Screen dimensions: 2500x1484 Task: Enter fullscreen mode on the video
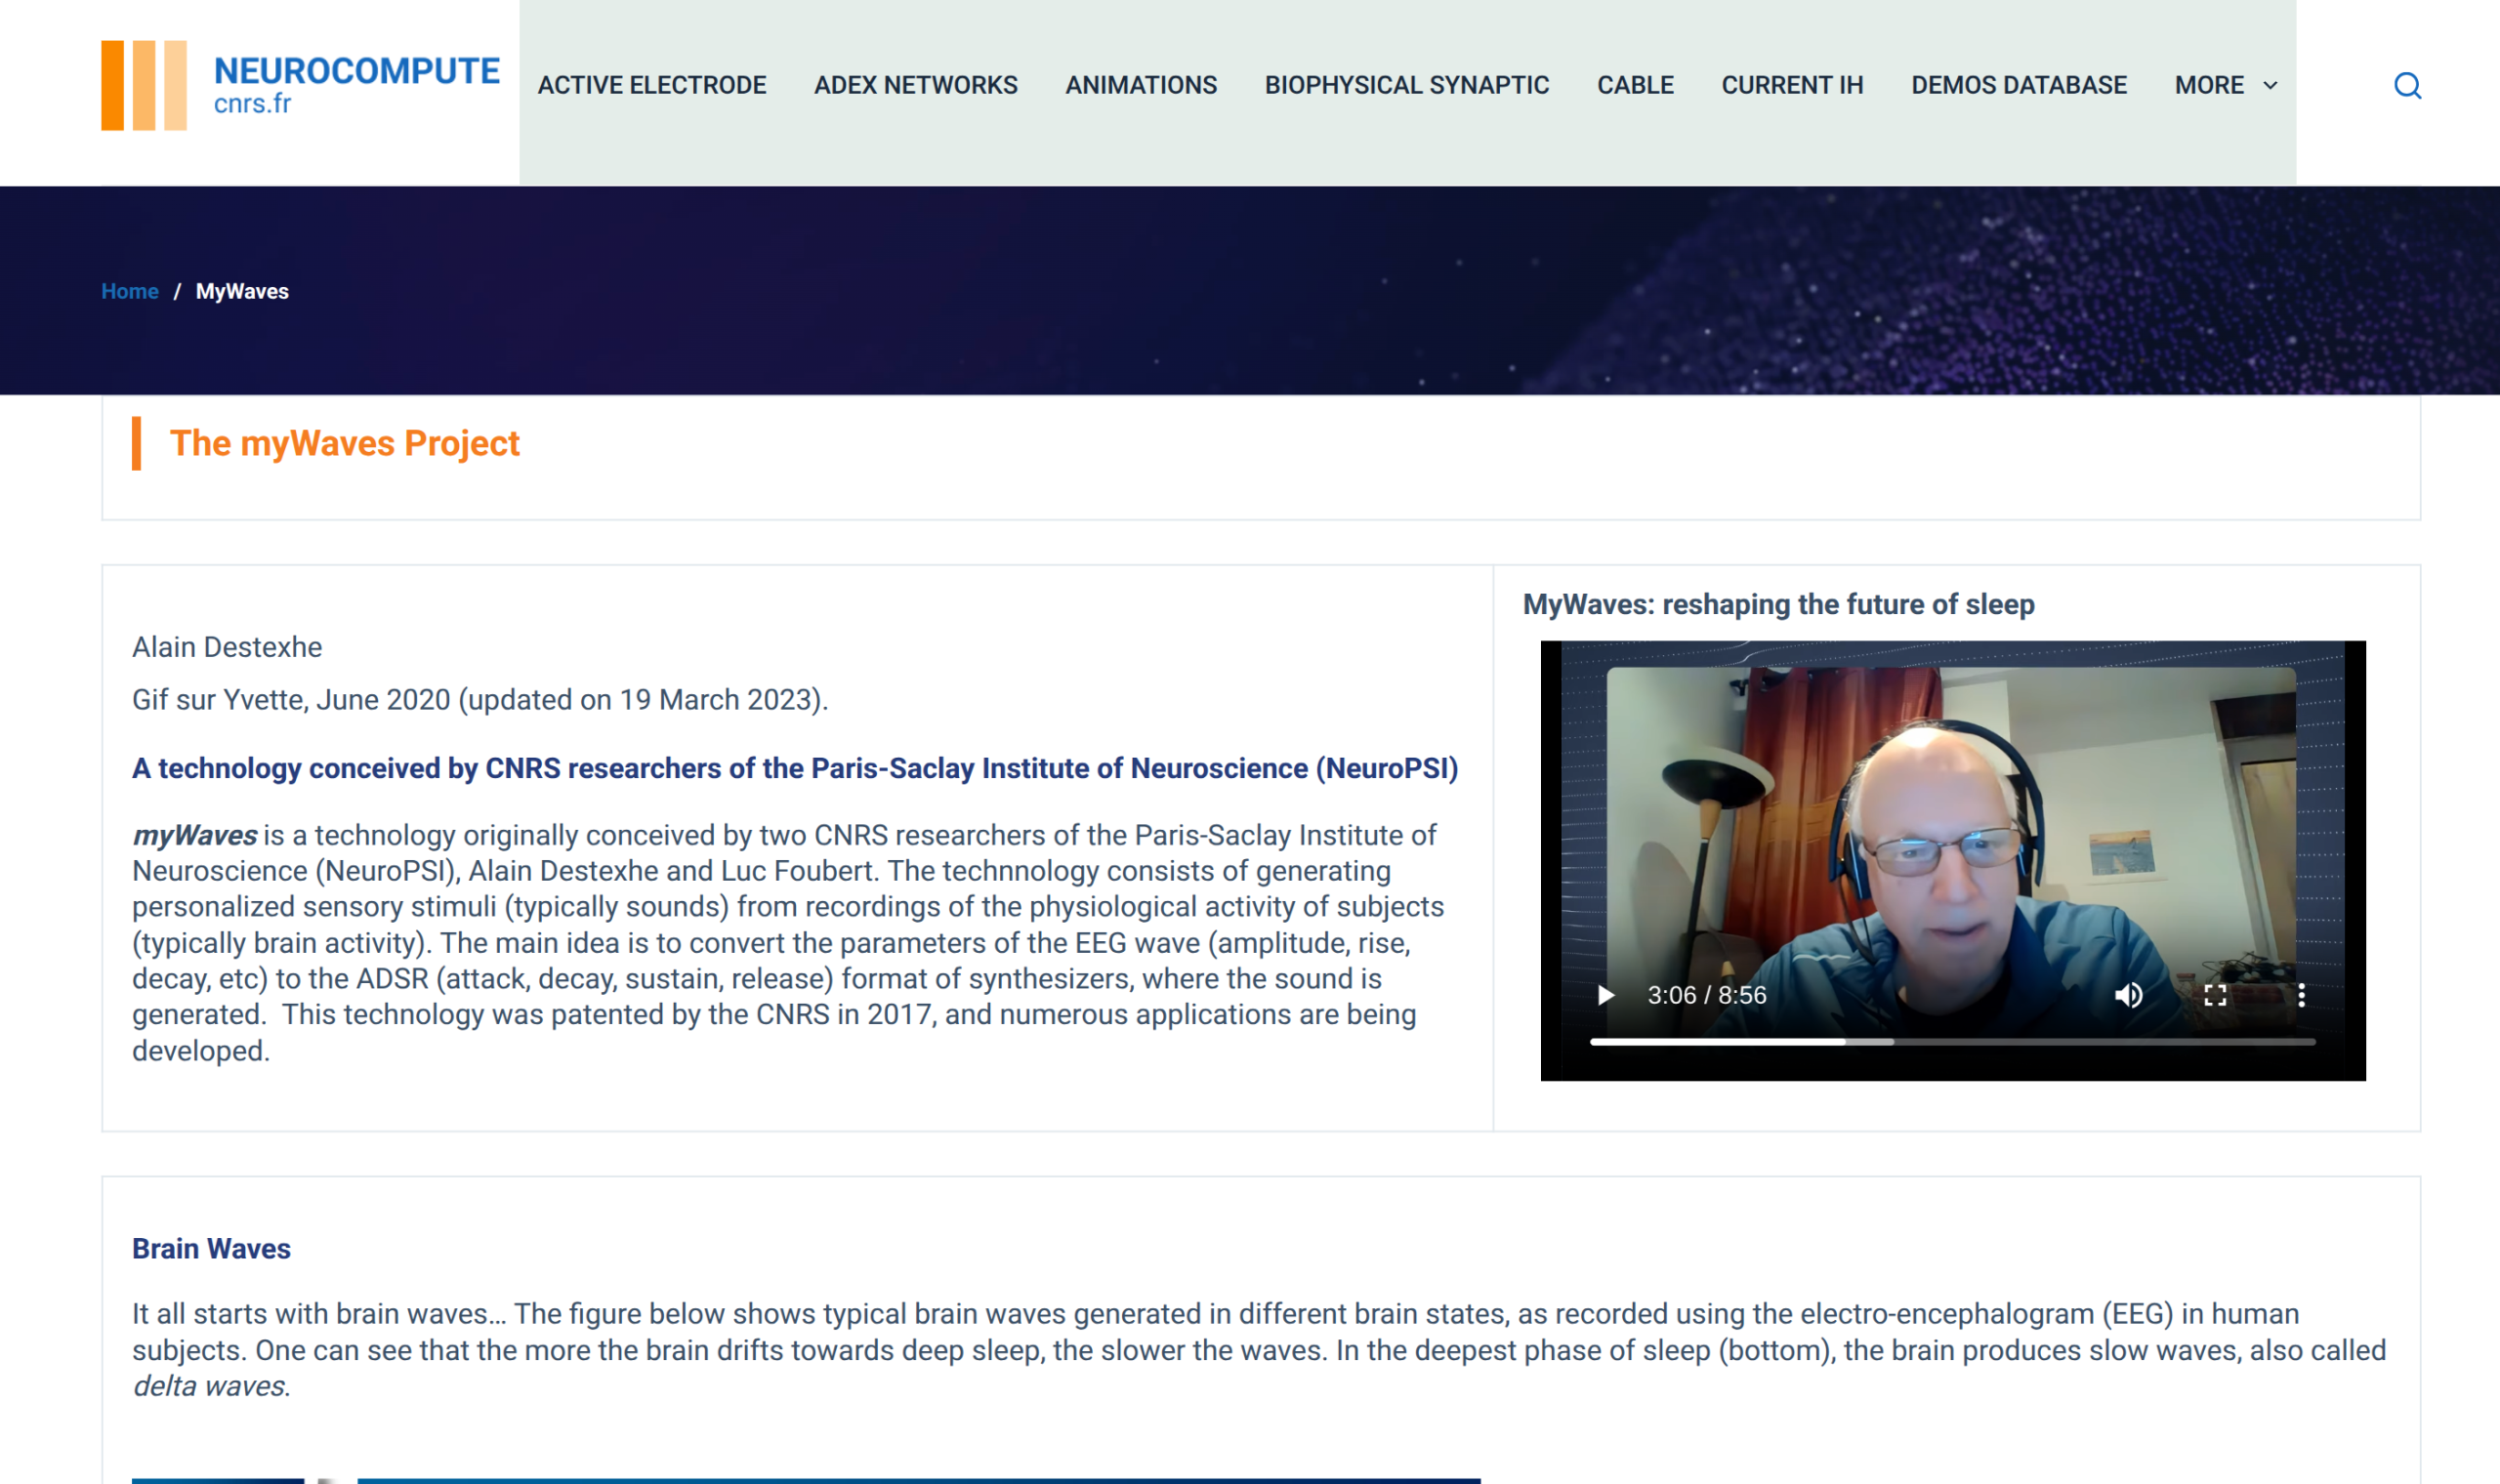(2215, 995)
